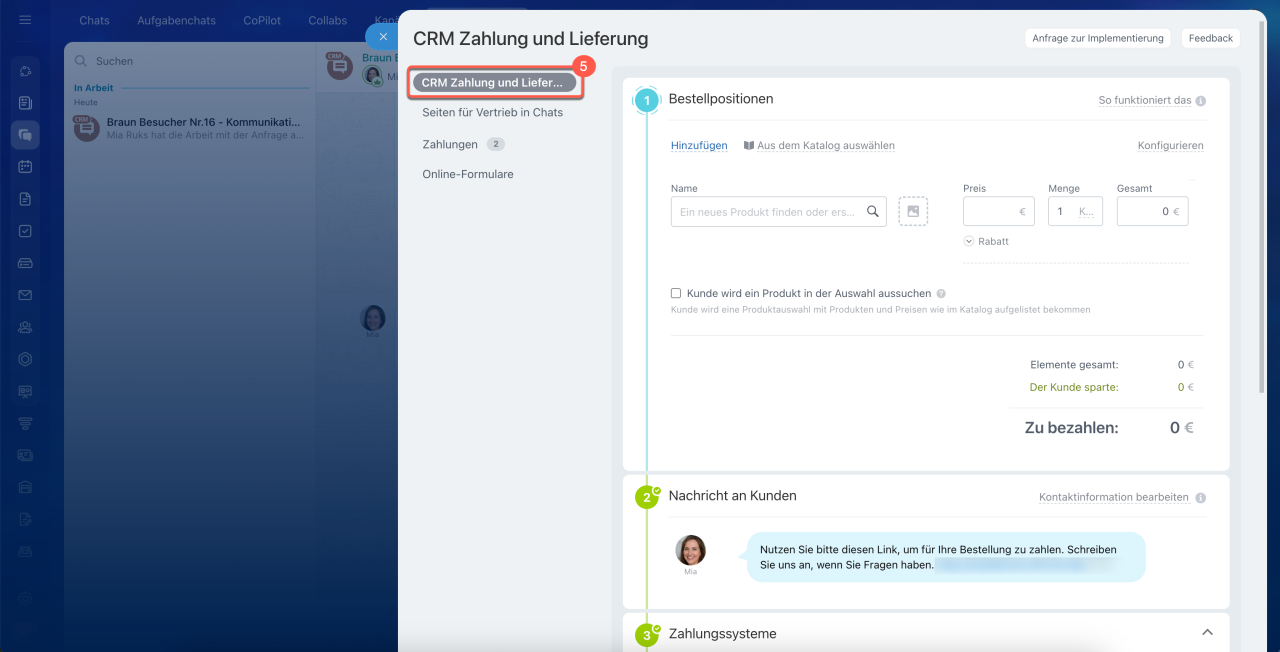Open the e-signature document icon in the sidebar
1280x652 pixels.
[x=25, y=519]
